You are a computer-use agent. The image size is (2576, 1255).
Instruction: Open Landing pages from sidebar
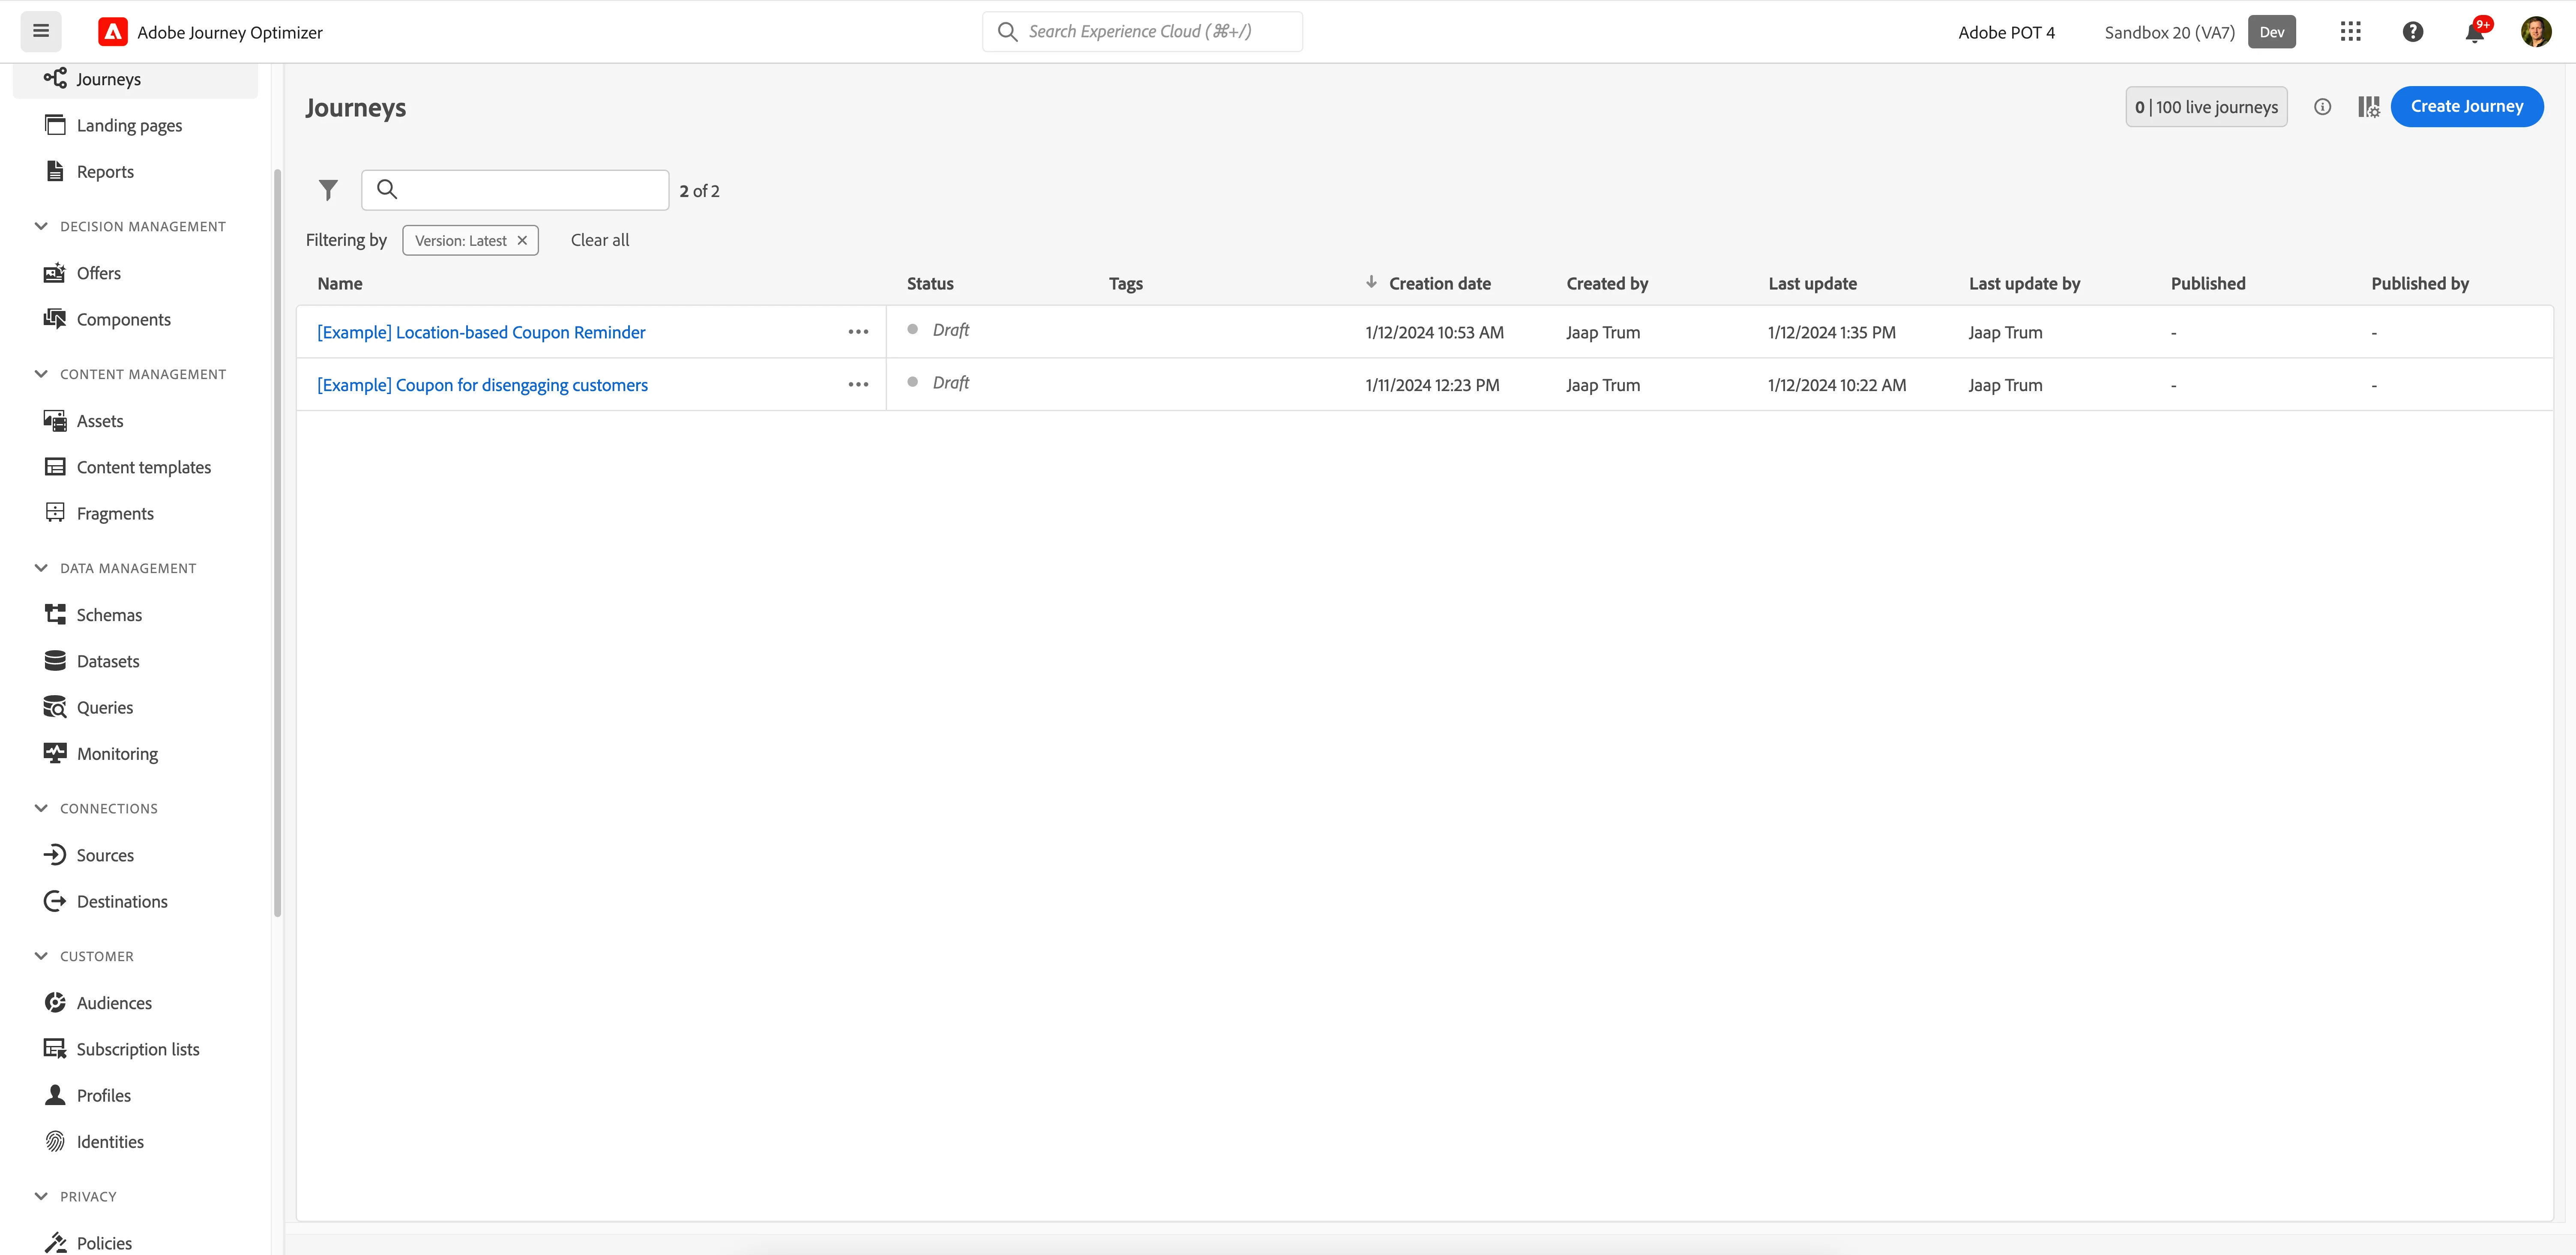point(129,125)
